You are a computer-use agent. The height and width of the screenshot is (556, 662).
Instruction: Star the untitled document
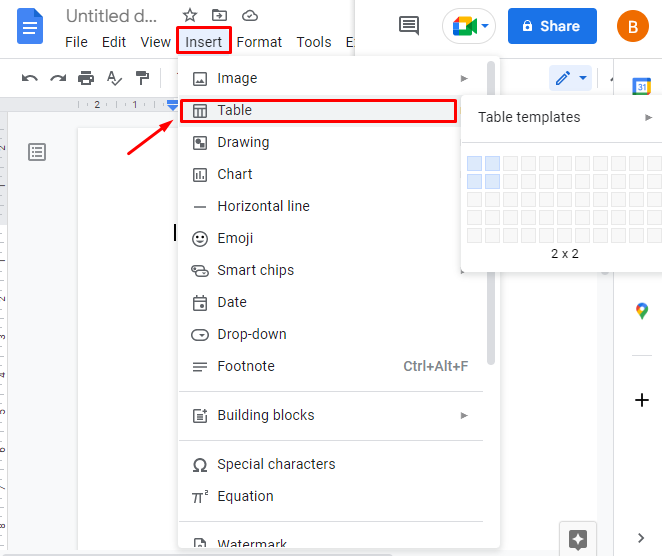coord(190,16)
